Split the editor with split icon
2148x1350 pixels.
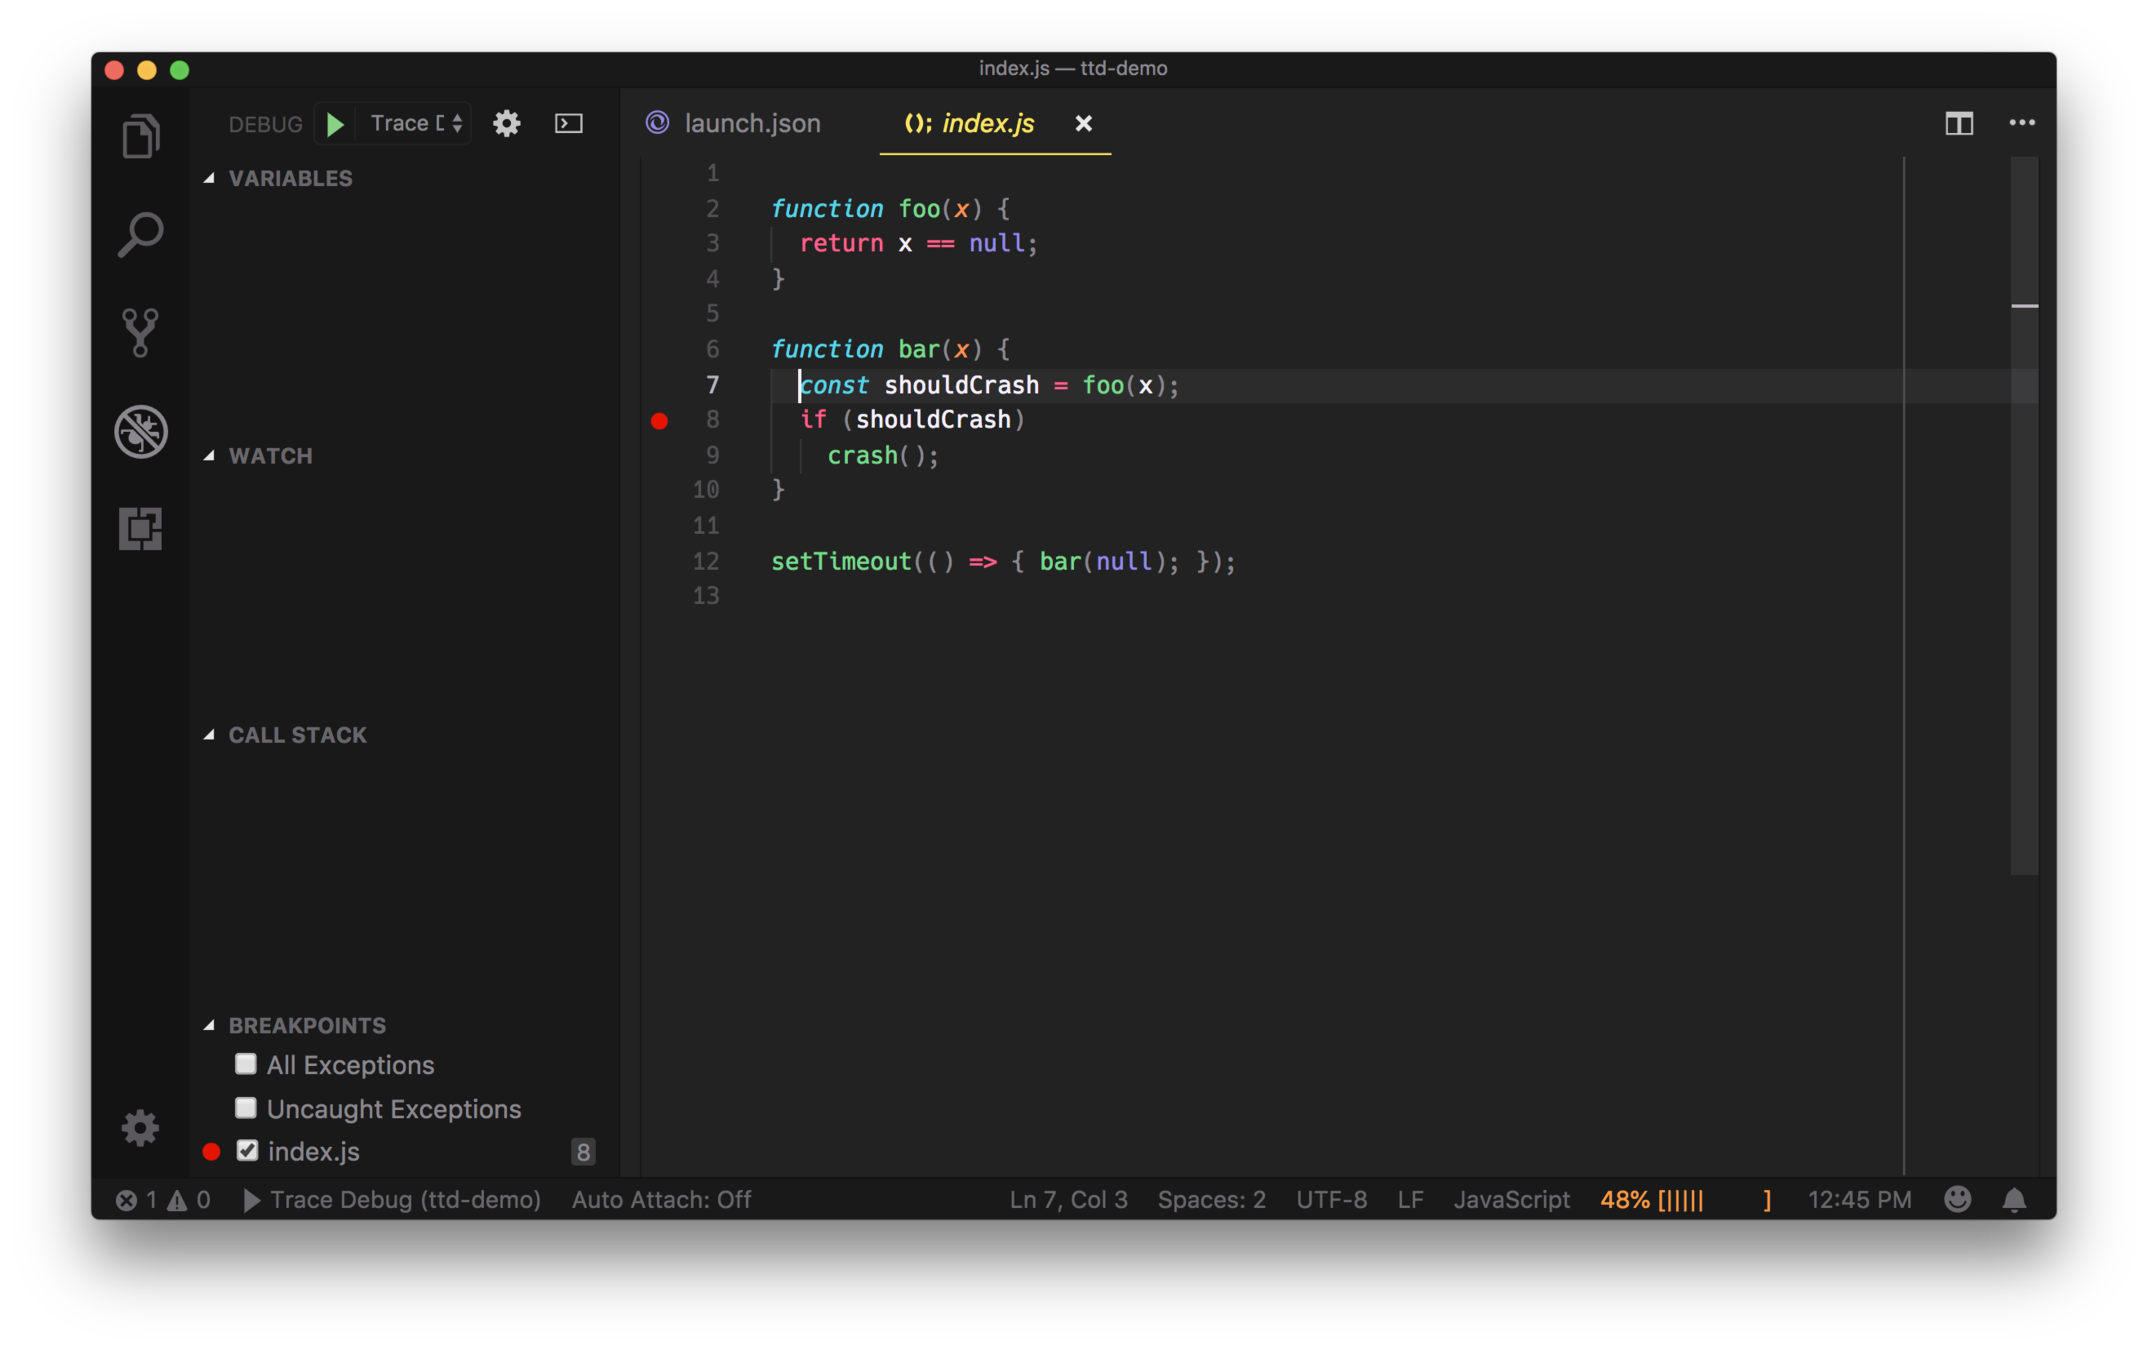pos(1958,124)
